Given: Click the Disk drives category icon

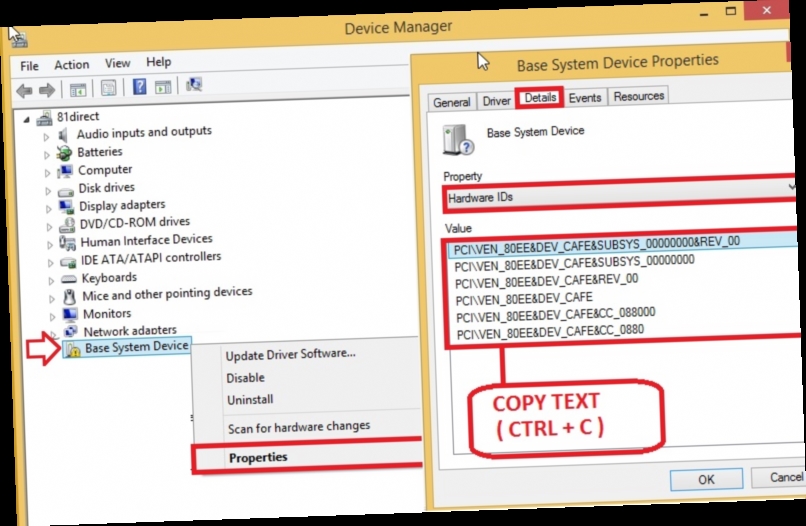Looking at the screenshot, I should point(66,191).
